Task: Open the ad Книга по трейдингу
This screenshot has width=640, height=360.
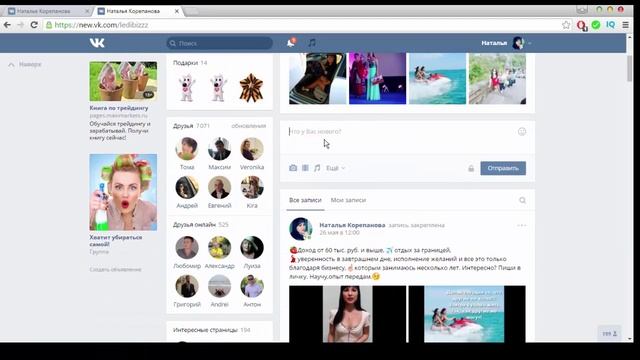Action: 119,108
